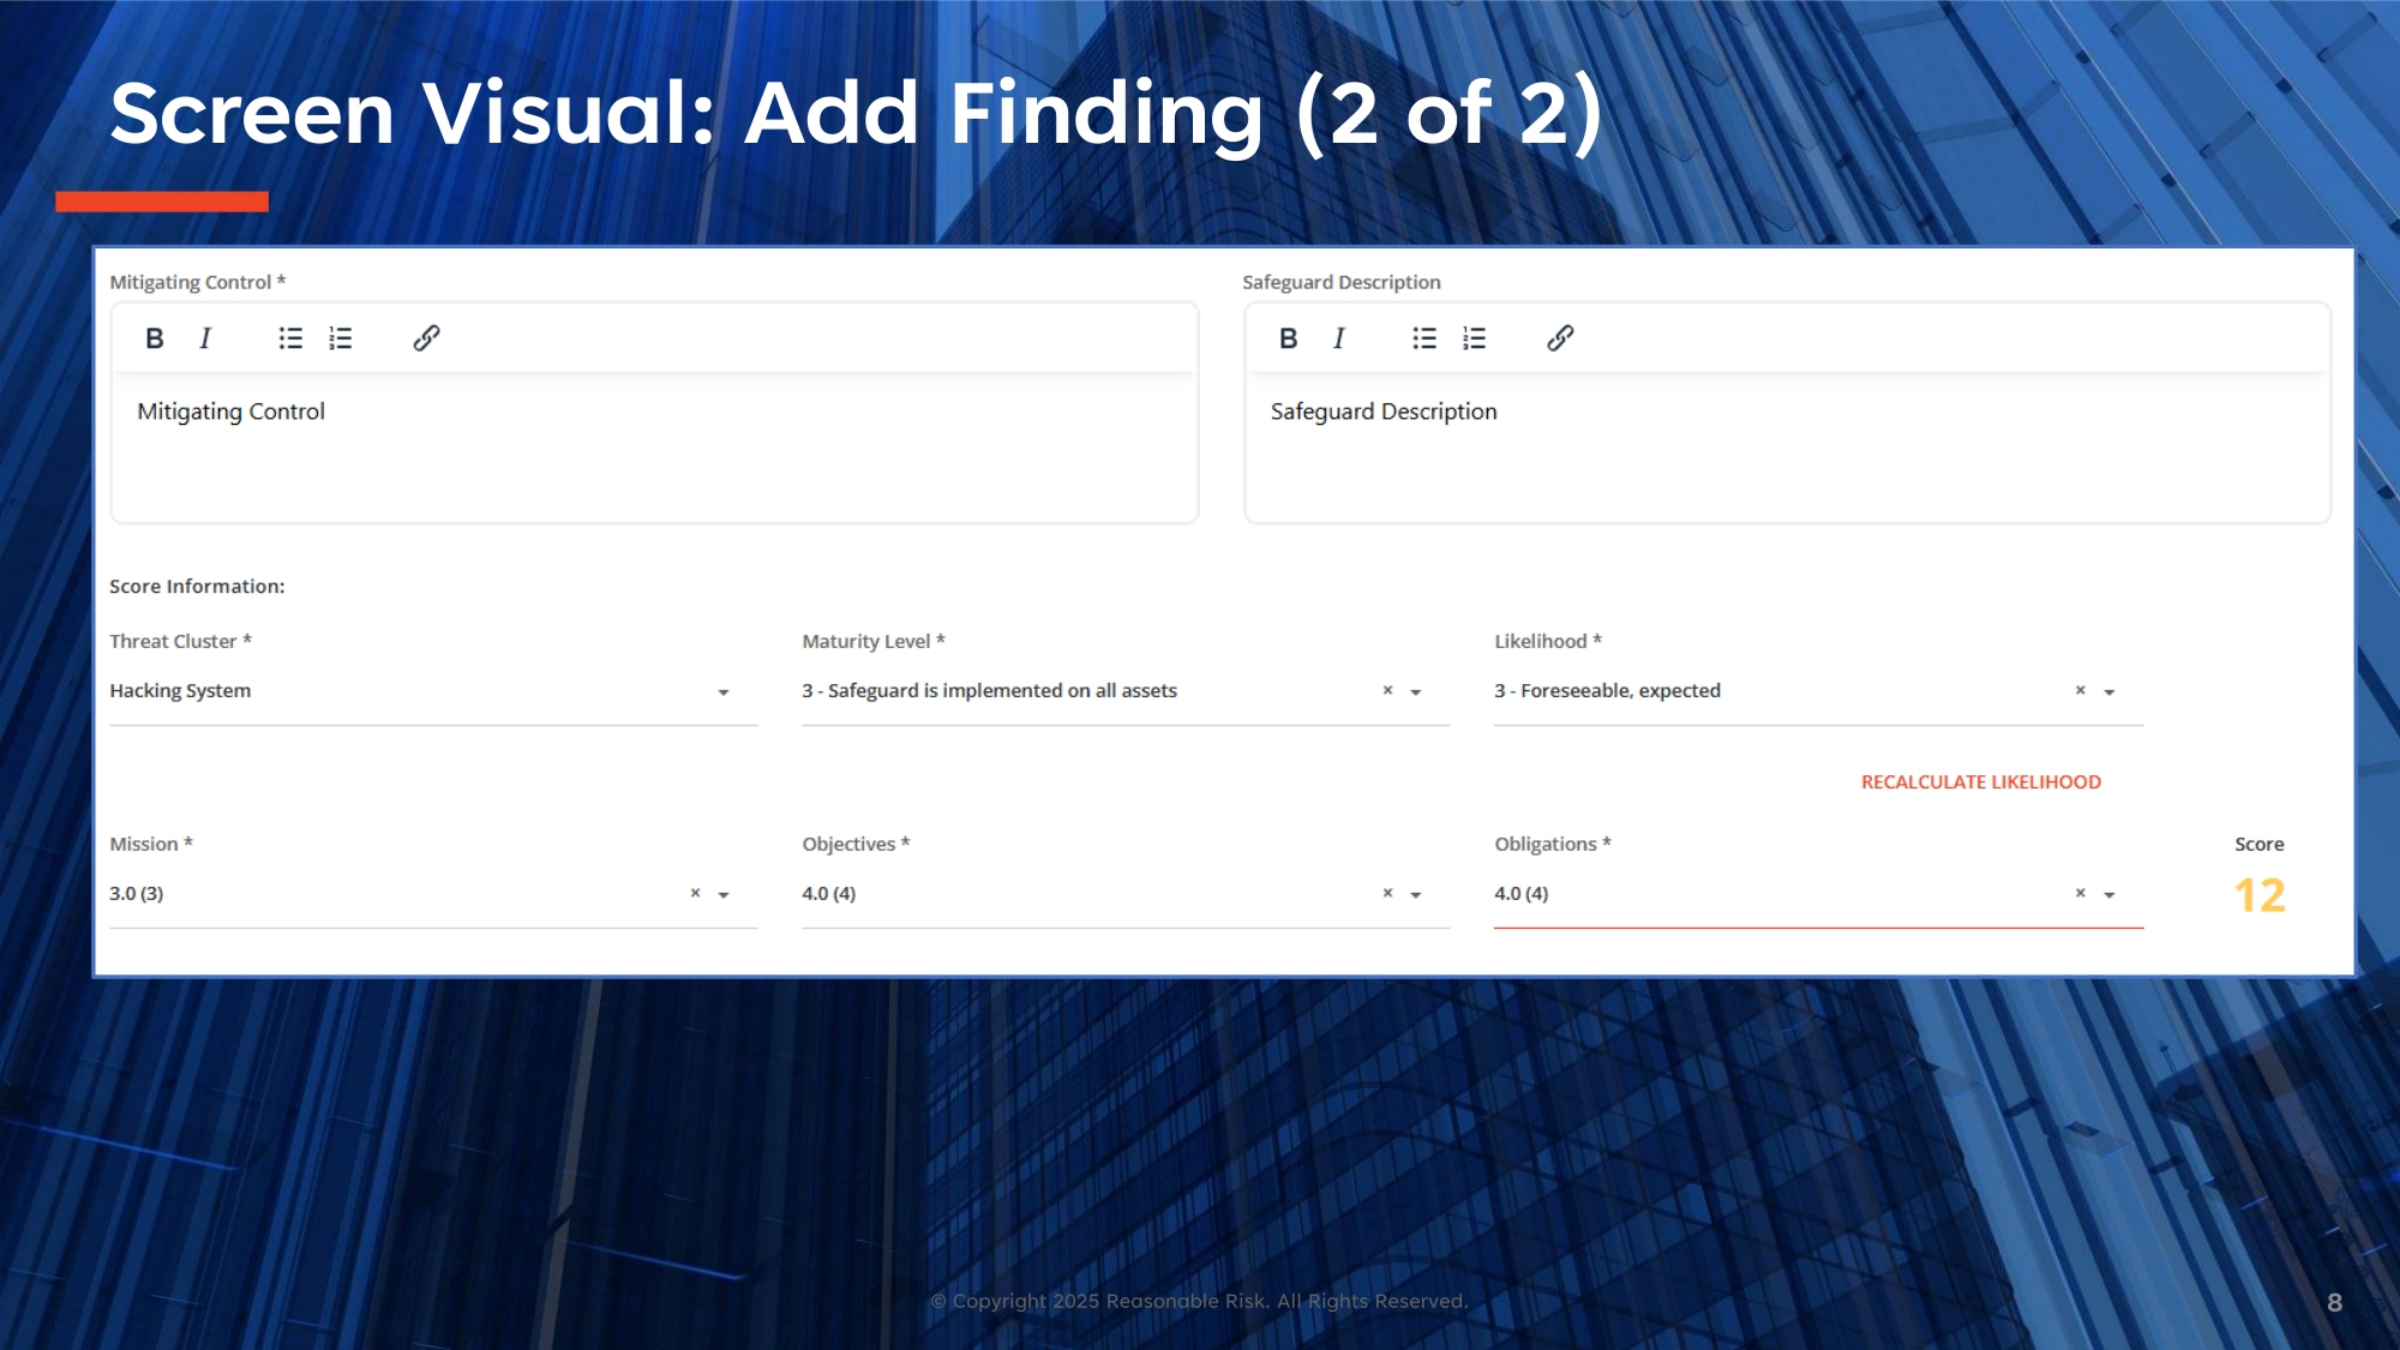The width and height of the screenshot is (2400, 1350).
Task: Clear the Likelihood selection
Action: pyautogui.click(x=2080, y=690)
